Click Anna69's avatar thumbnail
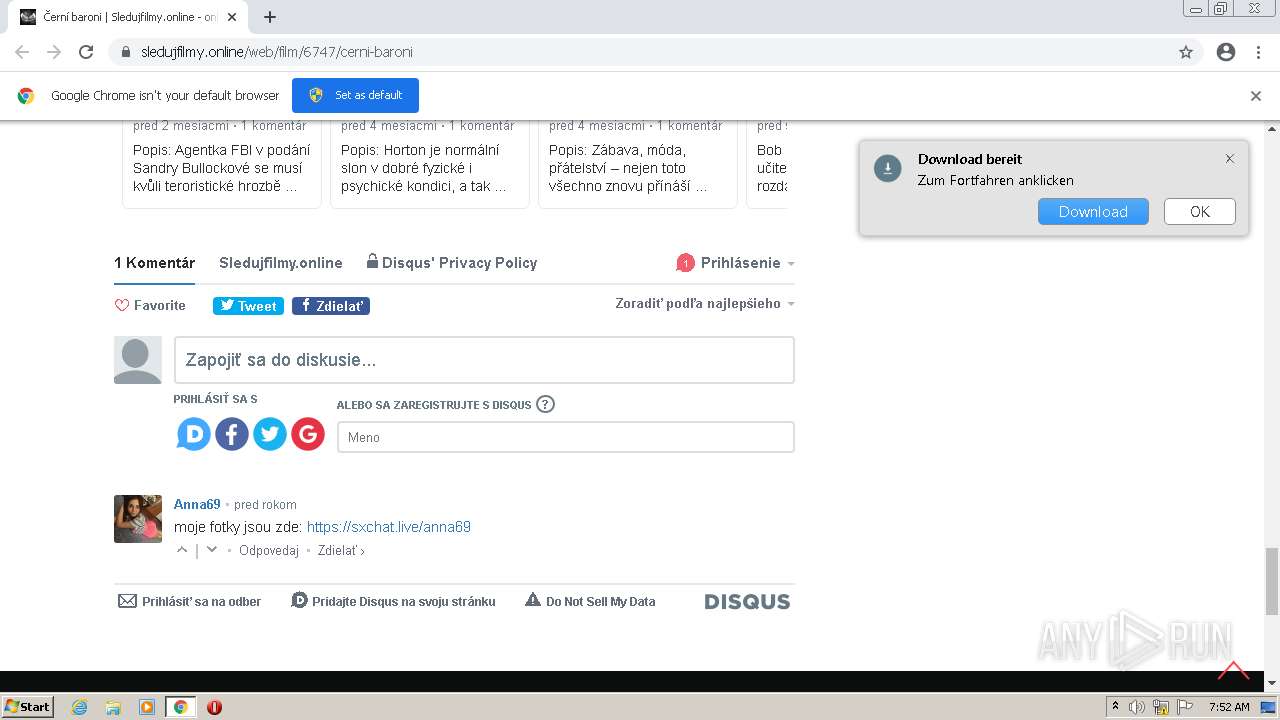The width and height of the screenshot is (1280, 720). (x=138, y=519)
